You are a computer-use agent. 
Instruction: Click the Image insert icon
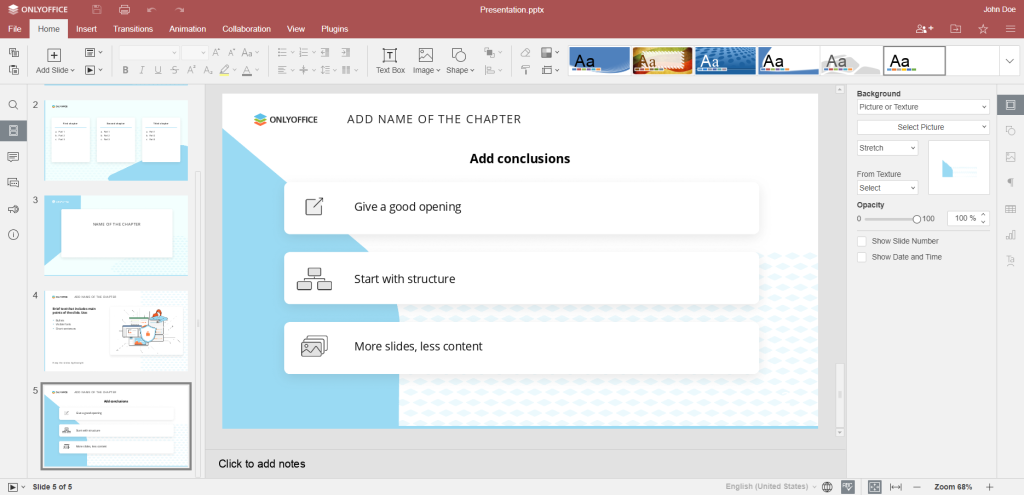coord(426,56)
